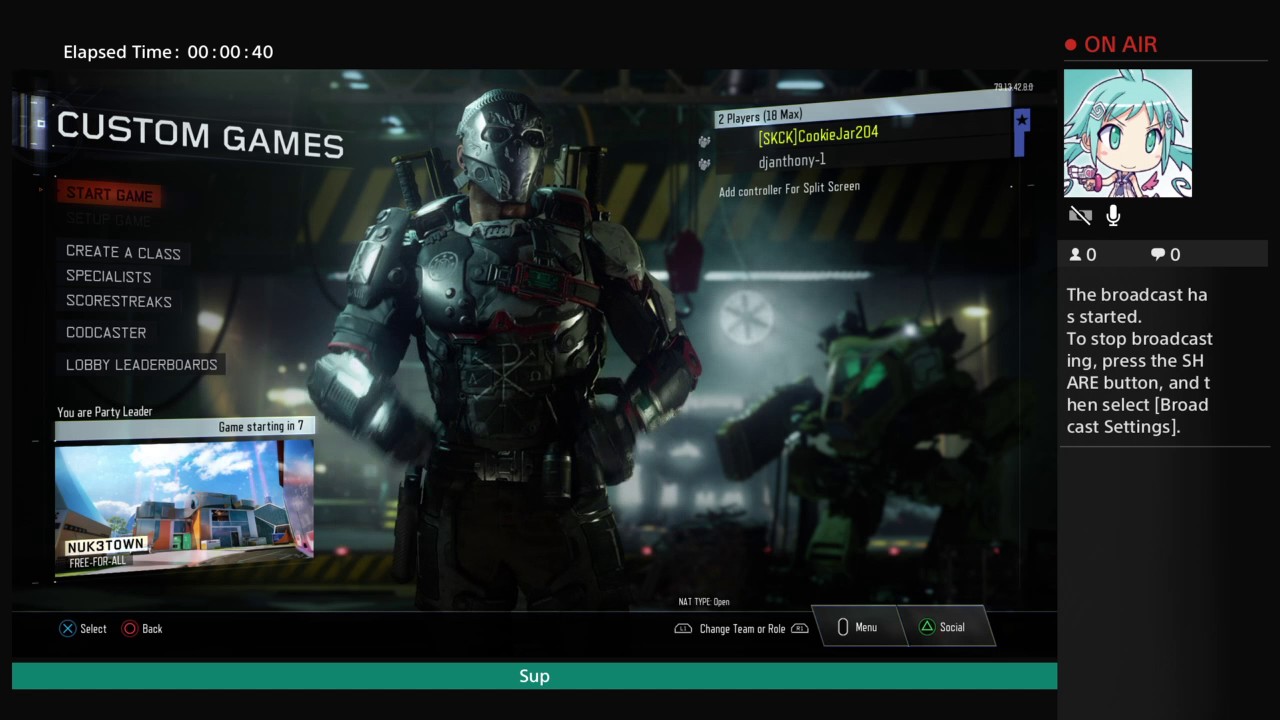This screenshot has height=720, width=1280.
Task: Click the triangle icon beside Social
Action: [926, 627]
